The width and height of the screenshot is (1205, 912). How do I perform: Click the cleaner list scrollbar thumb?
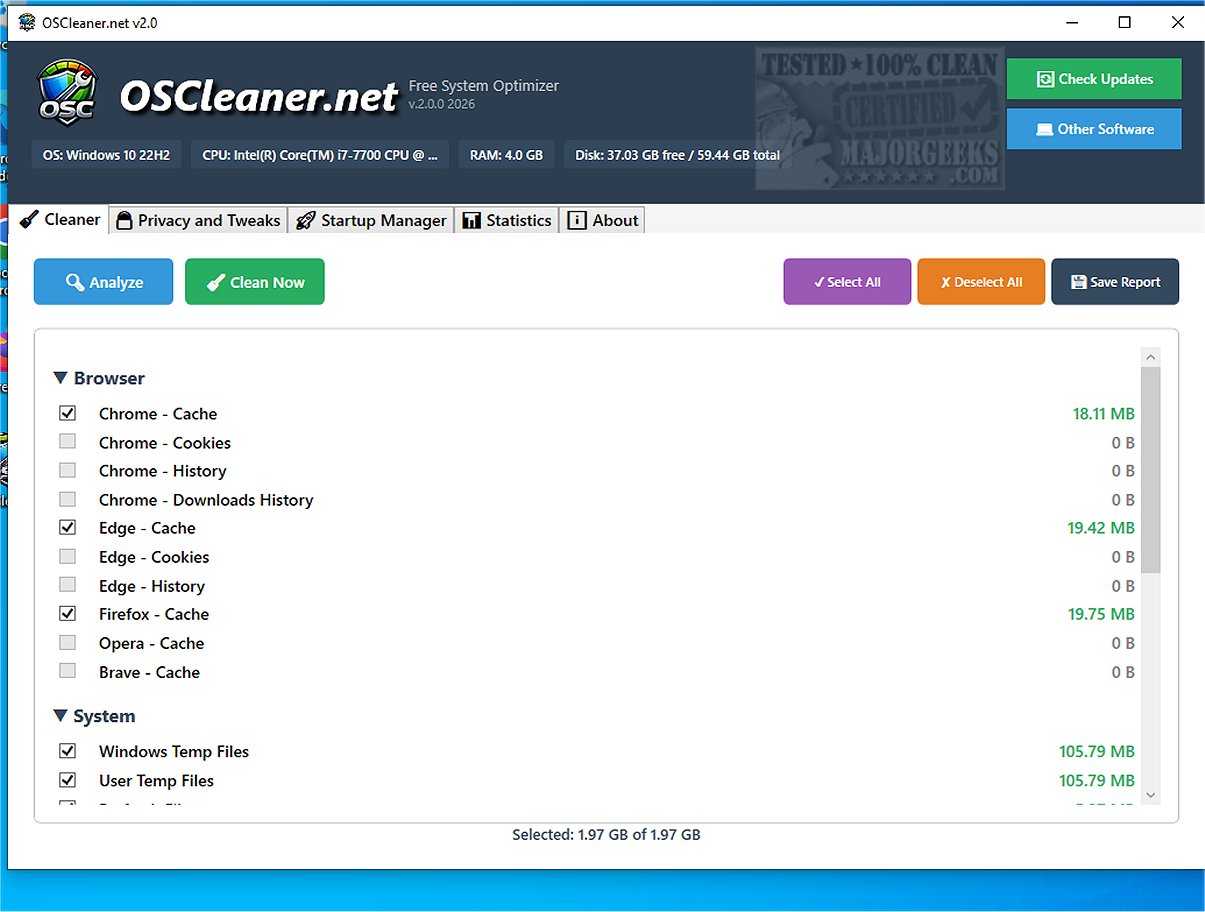pos(1151,470)
